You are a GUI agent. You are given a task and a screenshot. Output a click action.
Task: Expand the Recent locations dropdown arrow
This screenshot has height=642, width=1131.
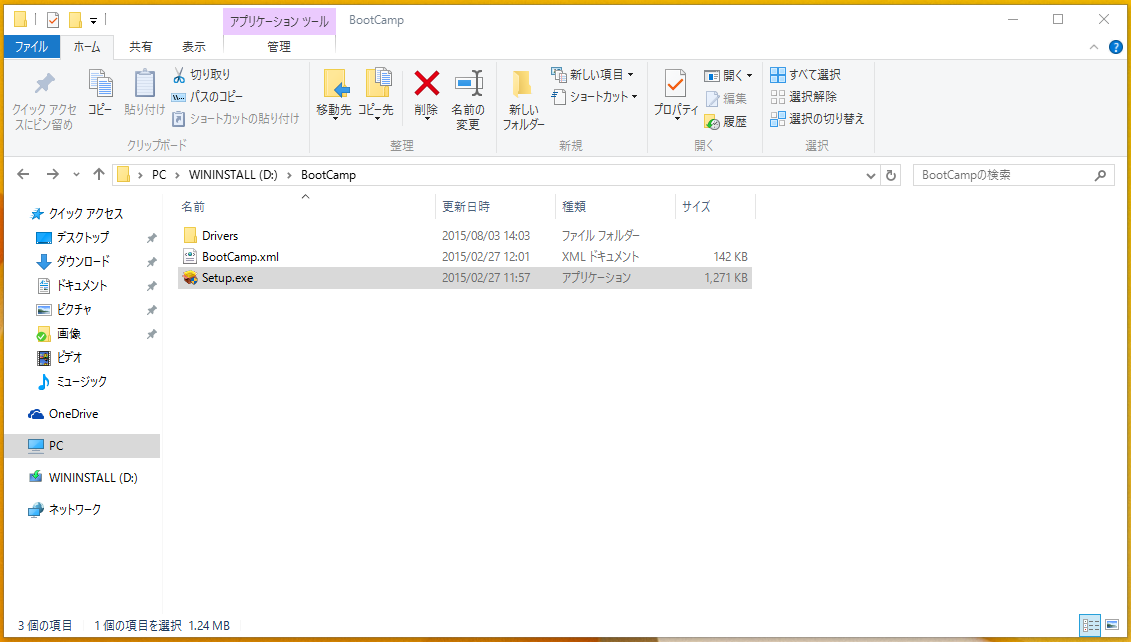click(76, 175)
